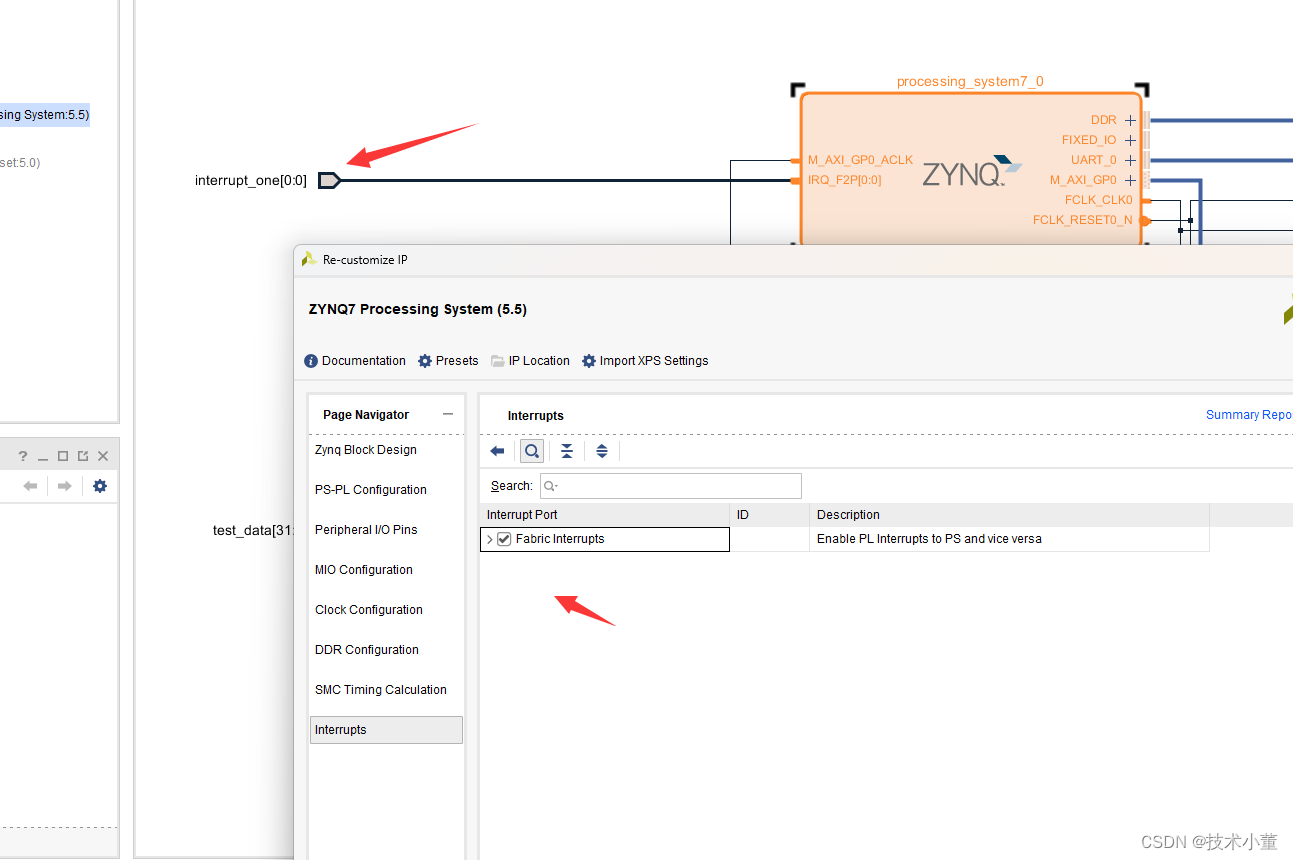Viewport: 1293px width, 860px height.
Task: Toggle the Fabric Interrupts checkbox
Action: tap(504, 539)
